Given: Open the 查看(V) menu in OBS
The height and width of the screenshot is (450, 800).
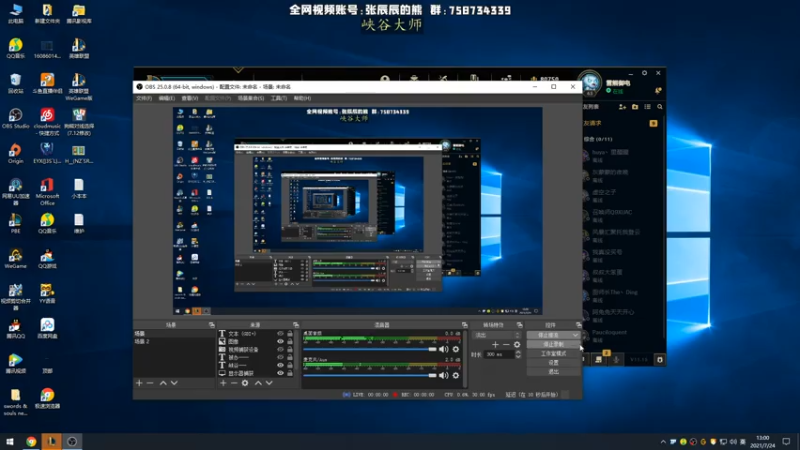Looking at the screenshot, I should (189, 98).
